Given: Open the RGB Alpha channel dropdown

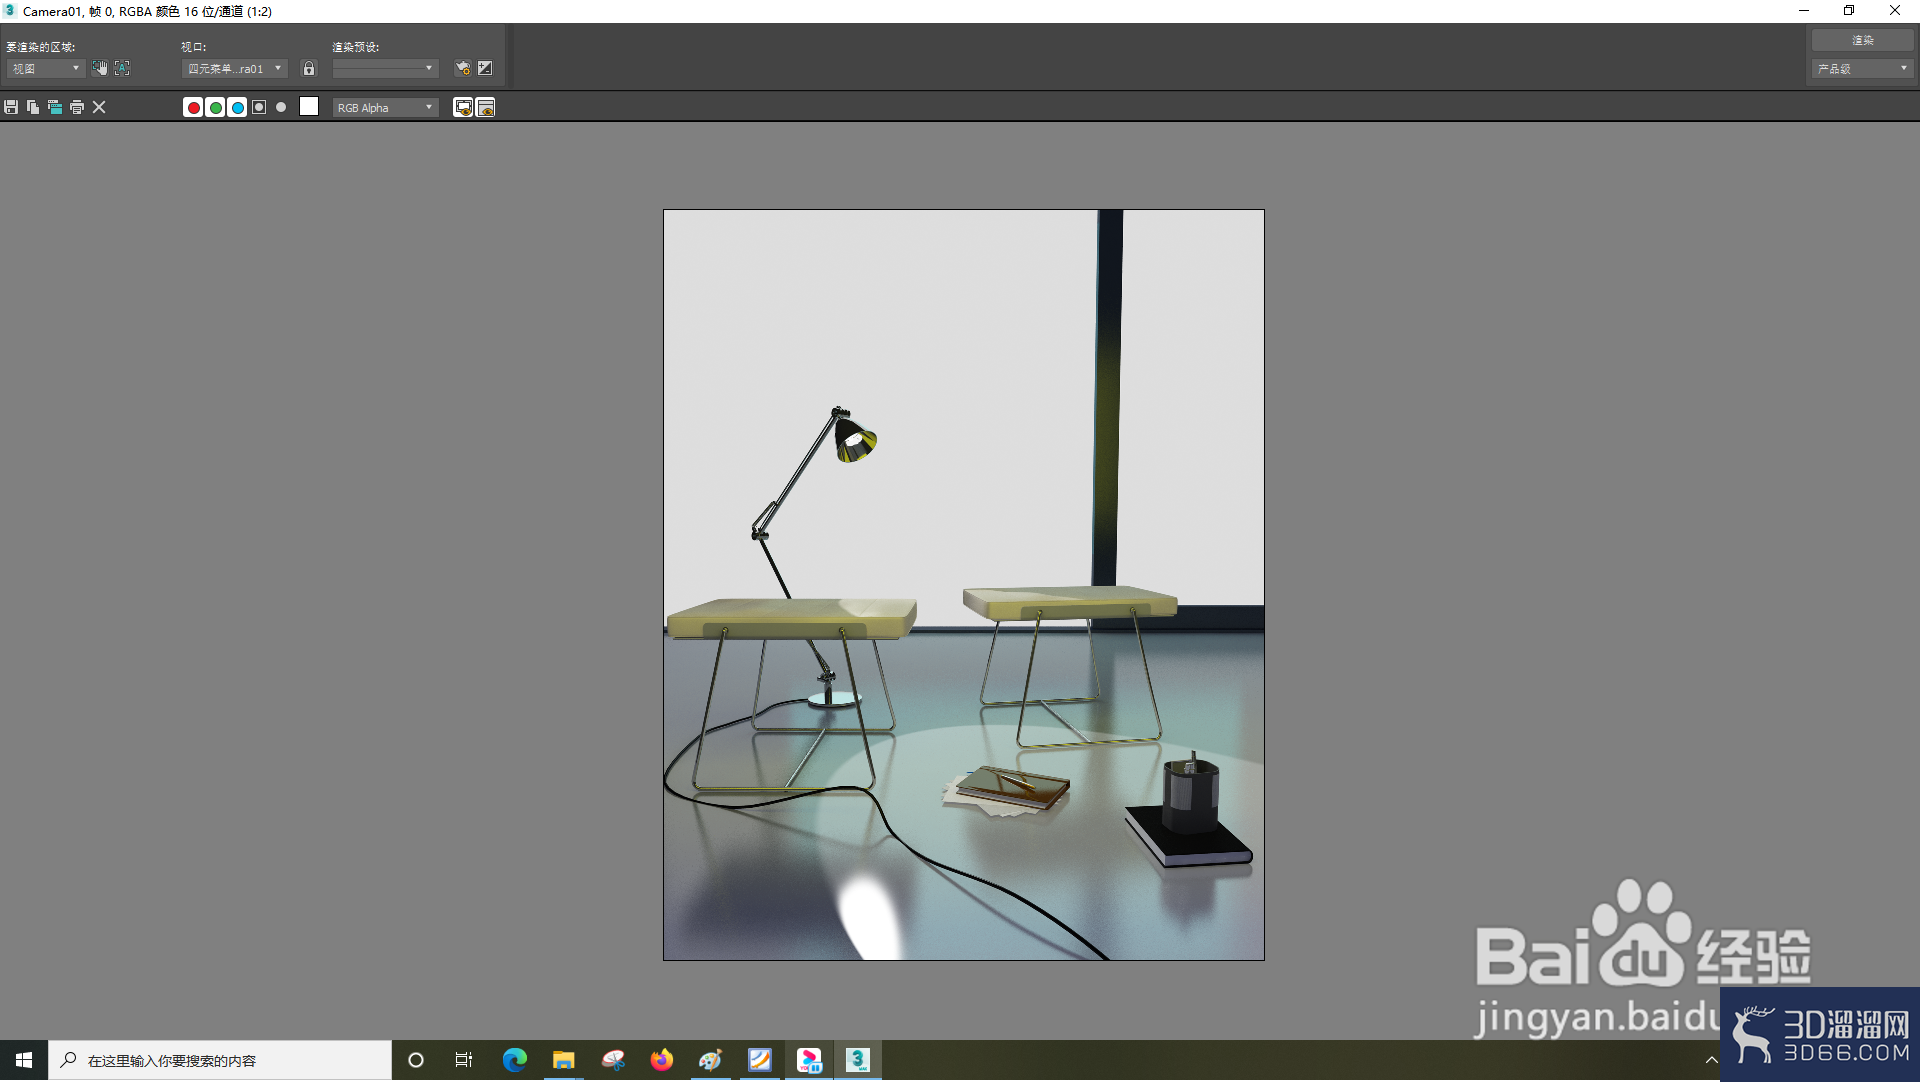Looking at the screenshot, I should click(385, 108).
